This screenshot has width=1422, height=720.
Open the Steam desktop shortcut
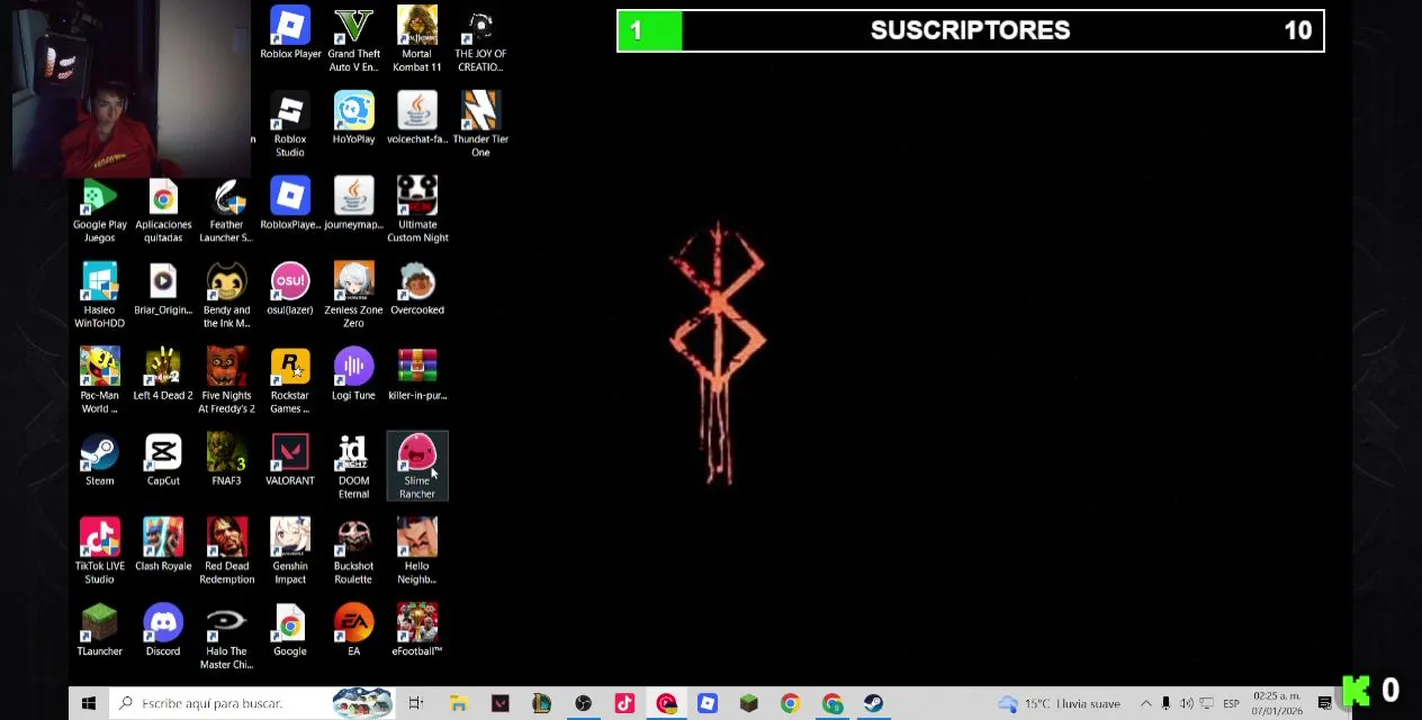point(100,460)
